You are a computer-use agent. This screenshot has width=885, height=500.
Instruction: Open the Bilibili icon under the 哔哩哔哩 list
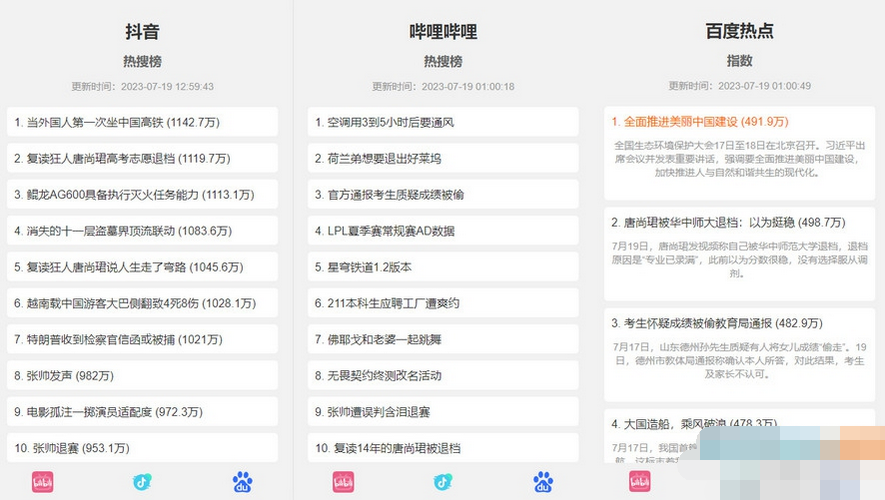pos(343,482)
